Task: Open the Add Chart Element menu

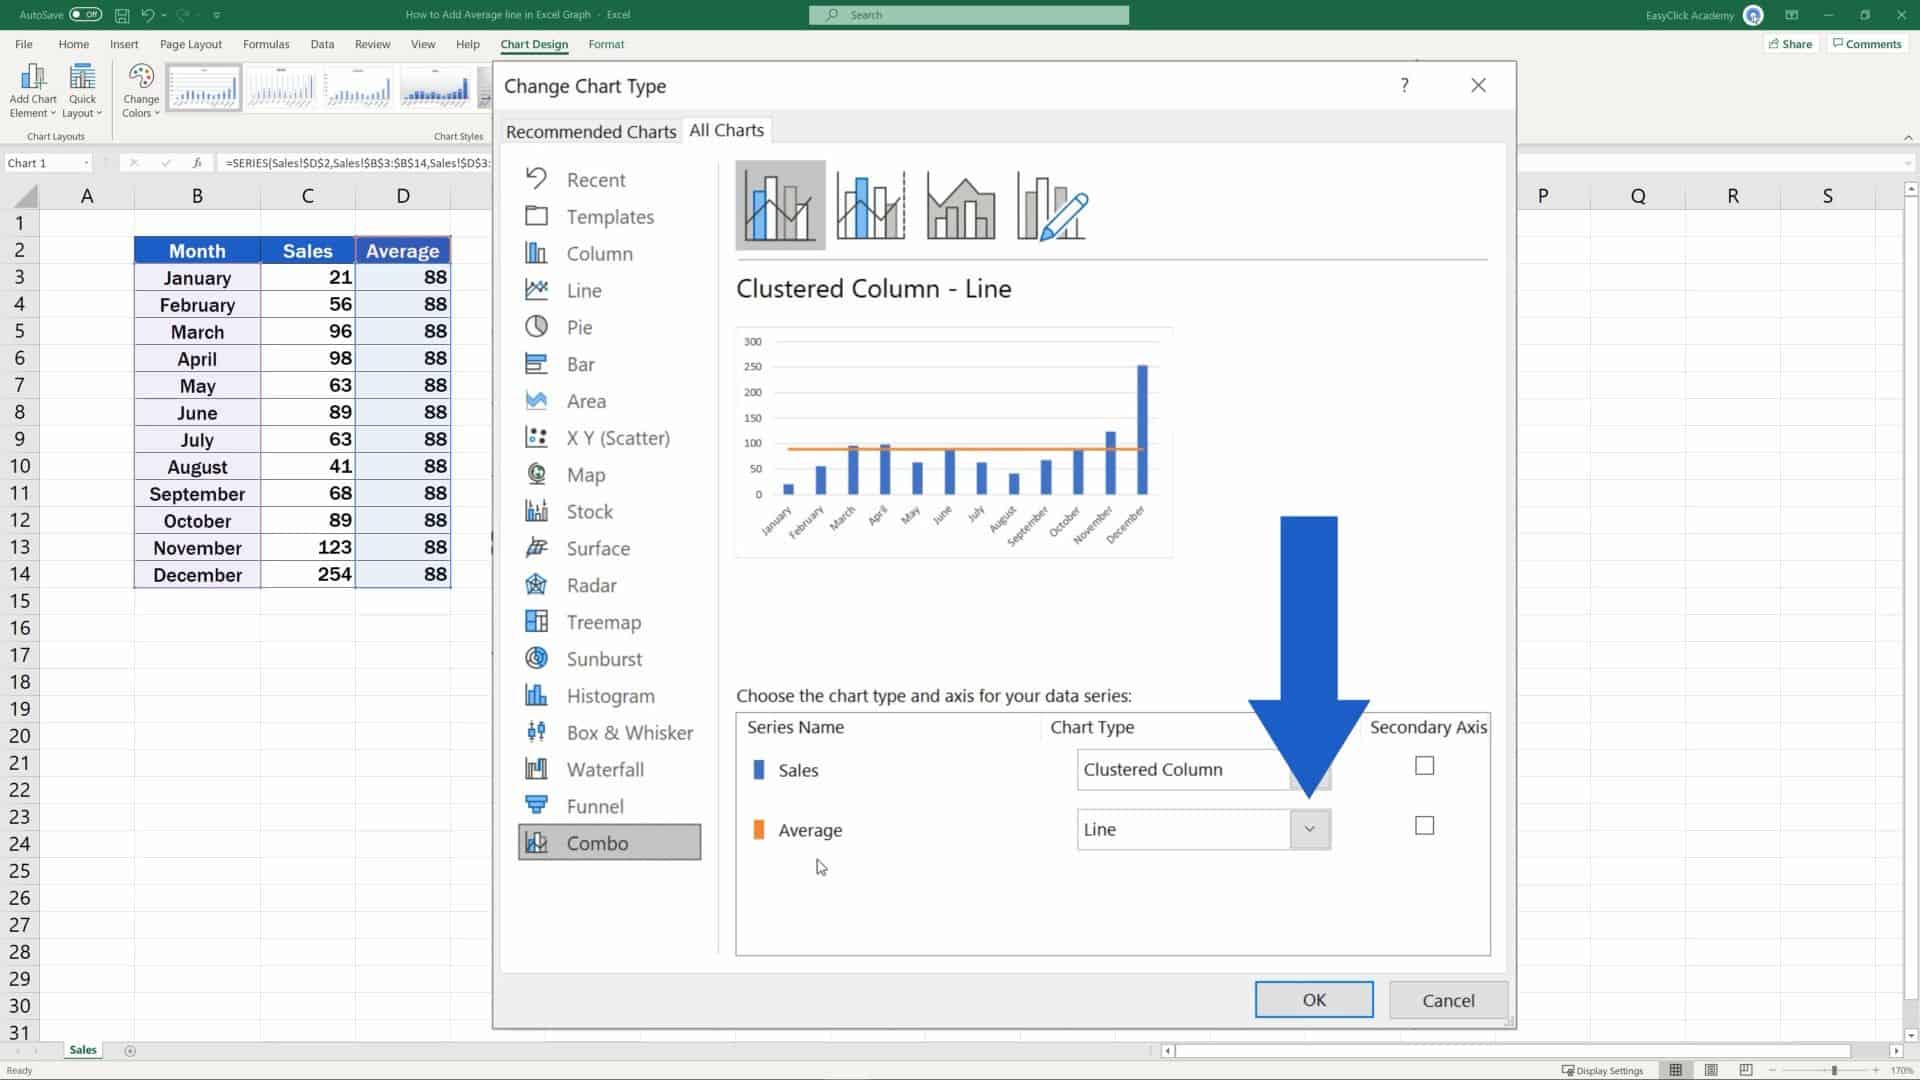Action: coord(33,90)
